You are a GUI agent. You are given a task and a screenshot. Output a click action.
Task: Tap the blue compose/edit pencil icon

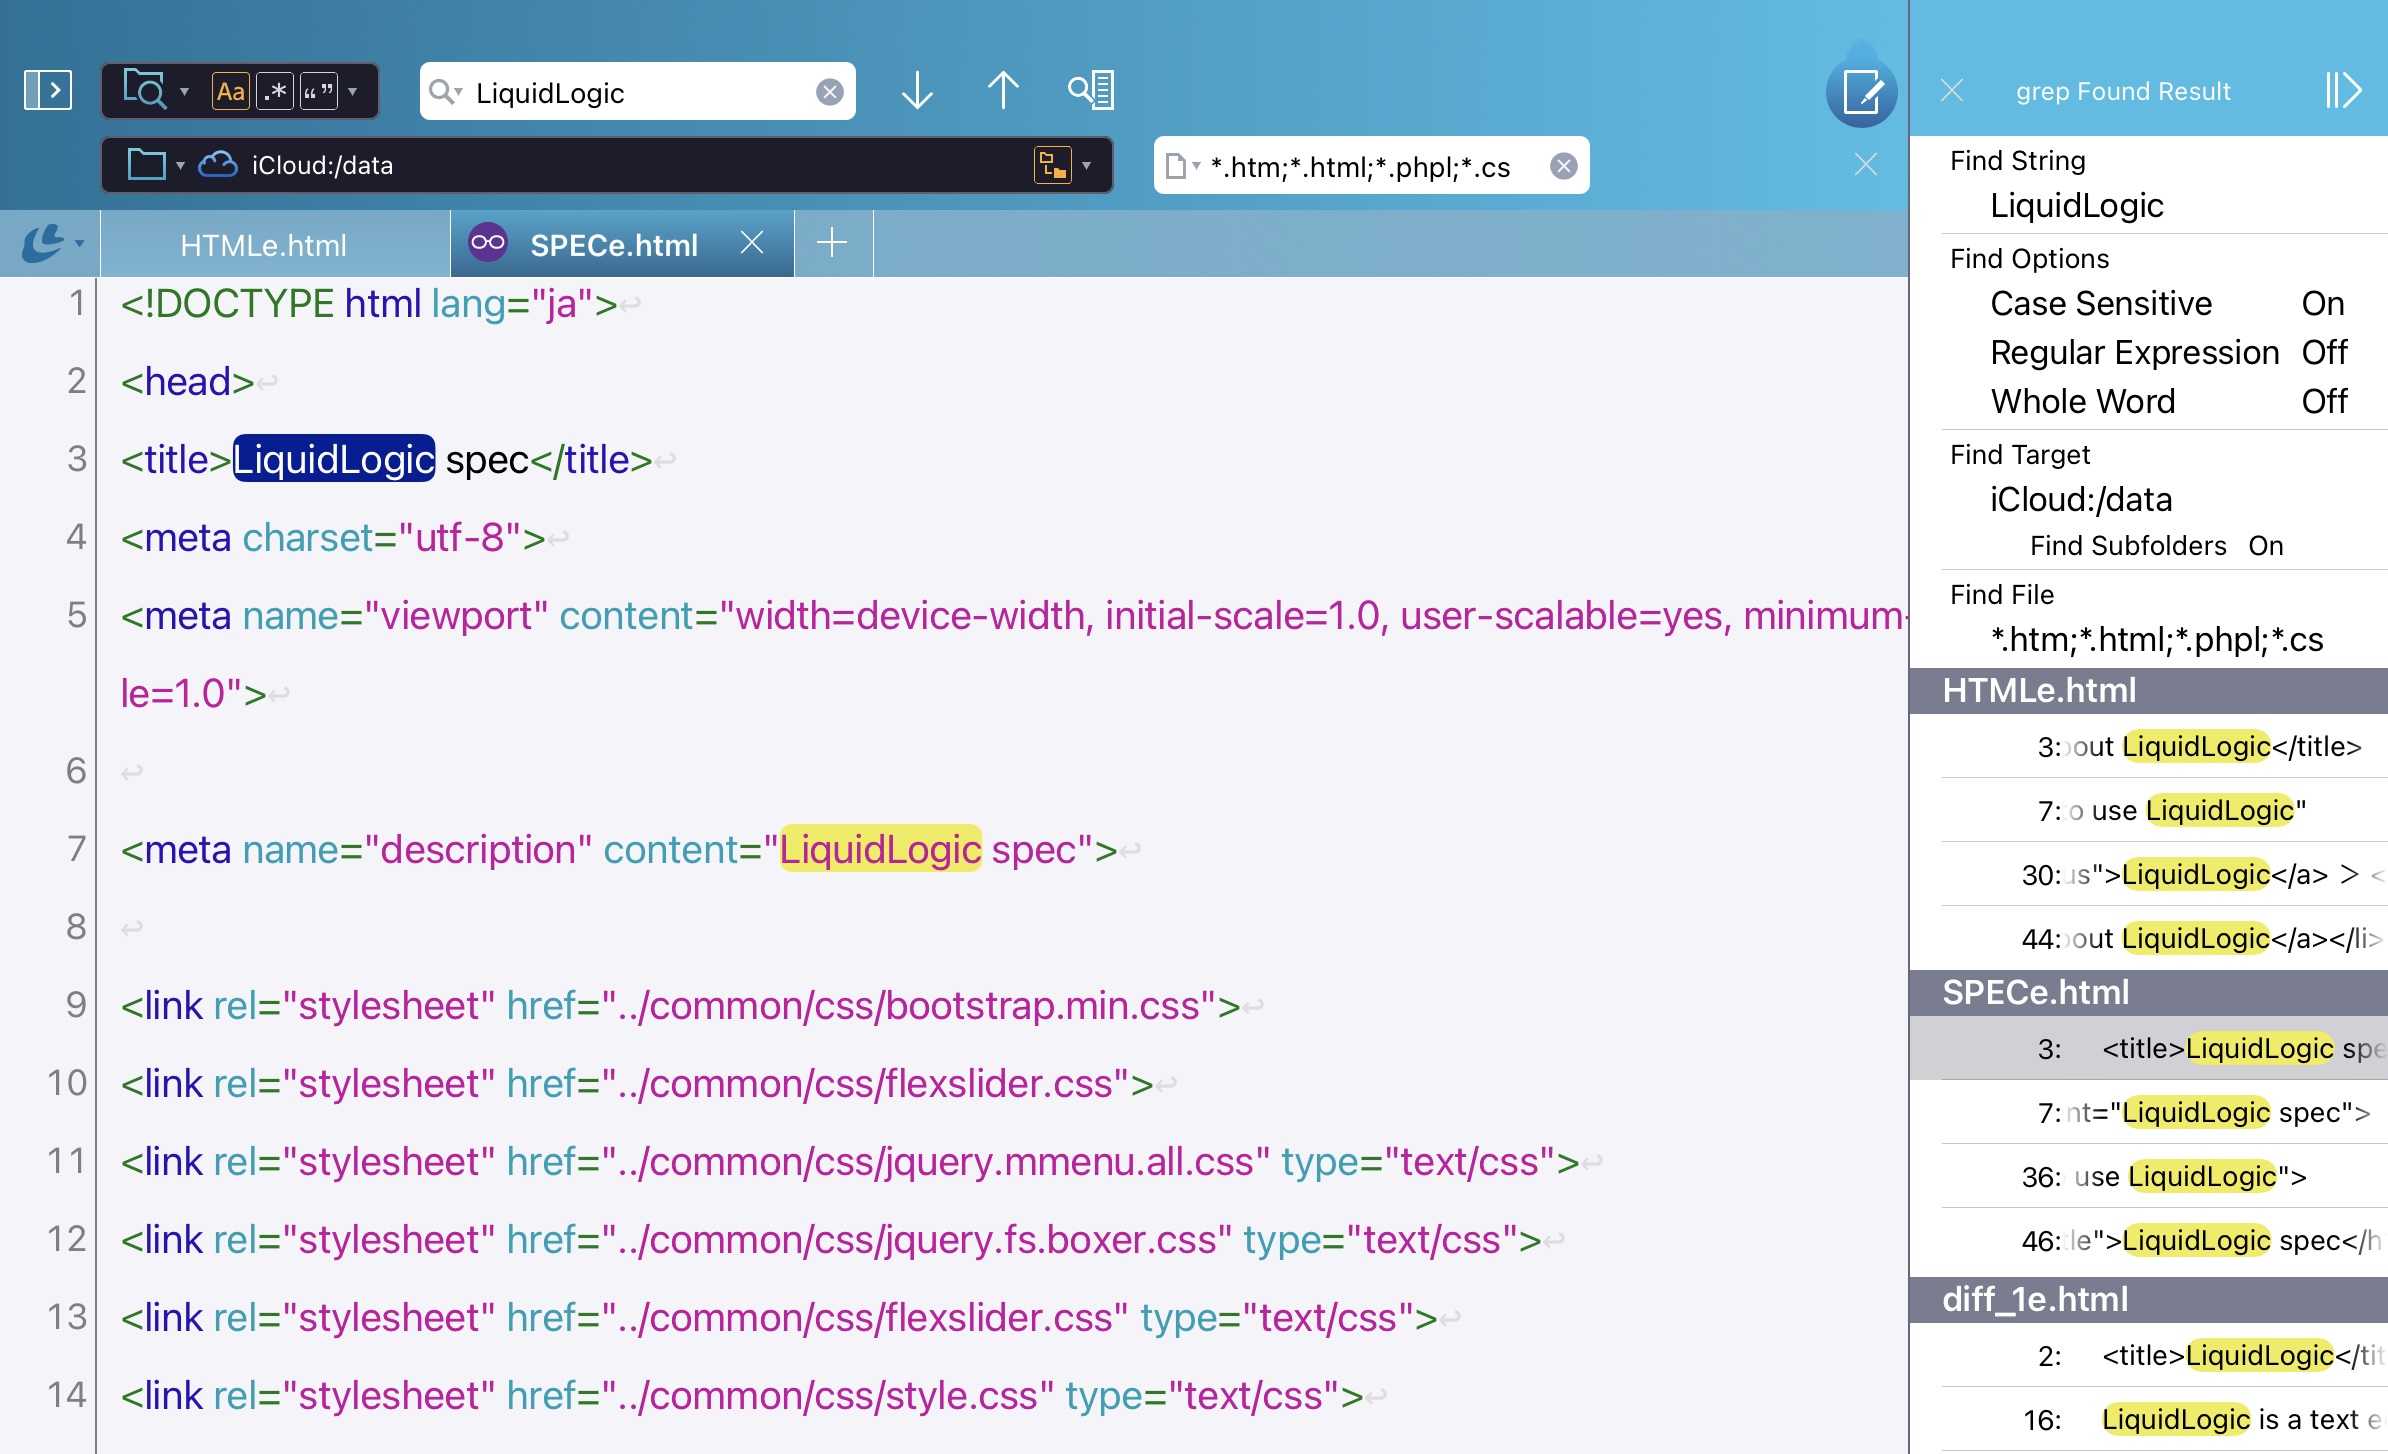[x=1862, y=92]
